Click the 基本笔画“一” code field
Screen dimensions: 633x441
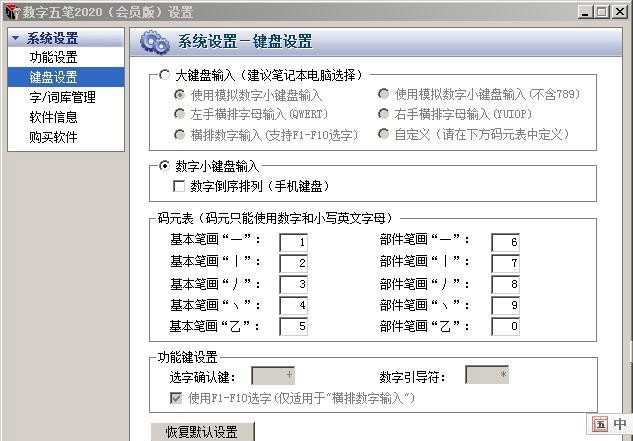coord(293,242)
